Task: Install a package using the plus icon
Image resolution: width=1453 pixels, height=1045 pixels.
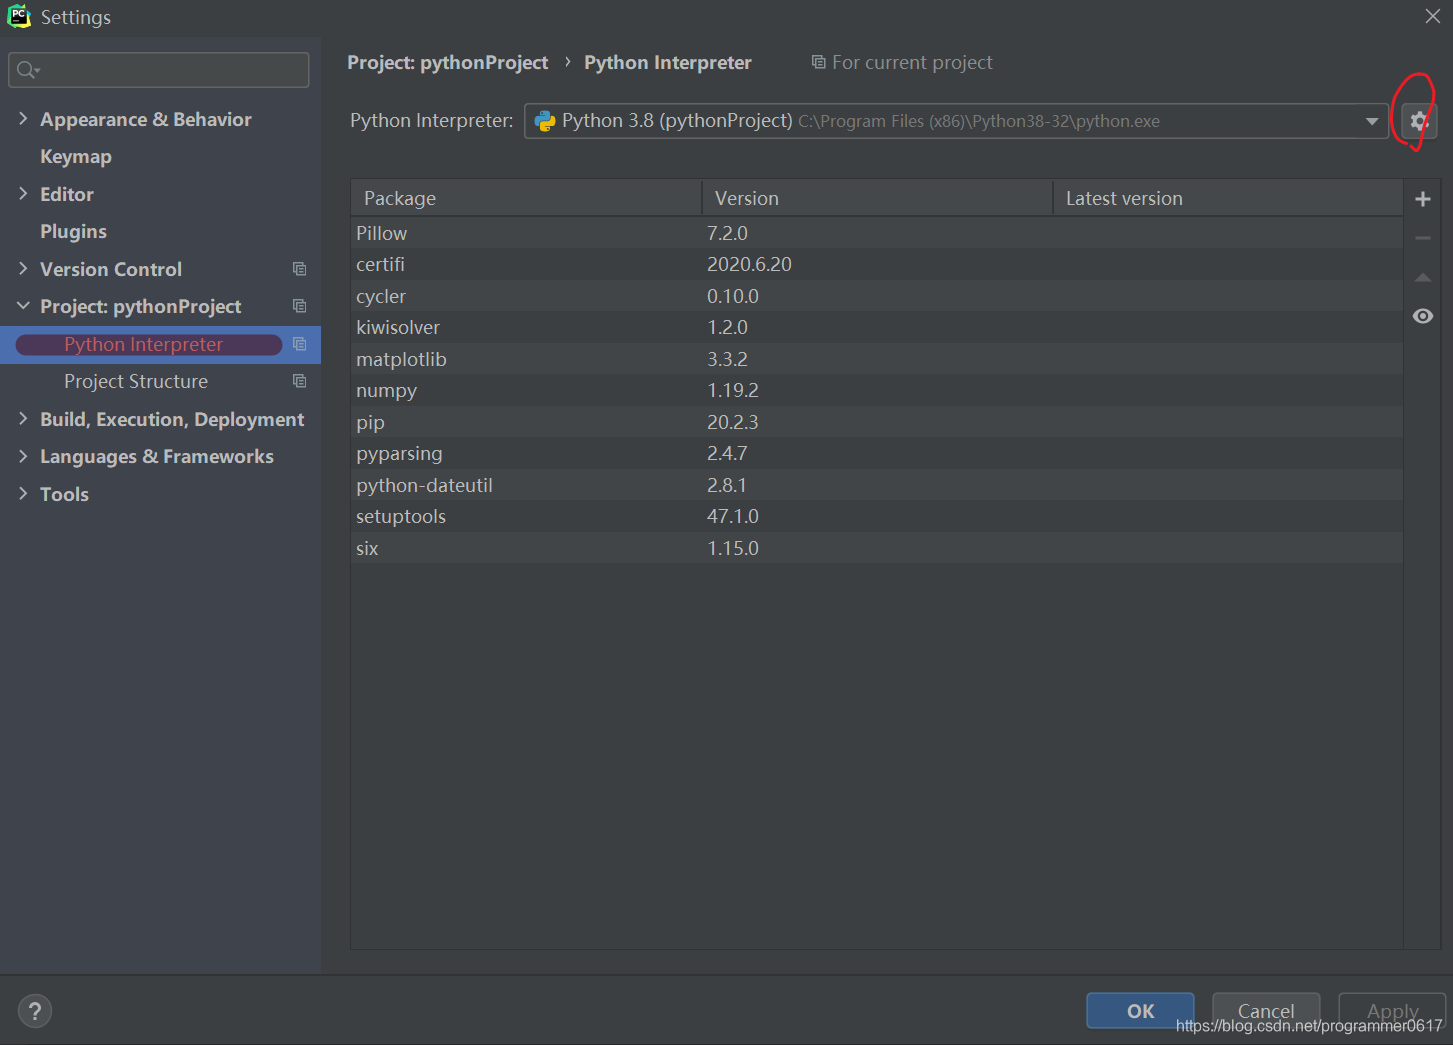Action: point(1422,198)
